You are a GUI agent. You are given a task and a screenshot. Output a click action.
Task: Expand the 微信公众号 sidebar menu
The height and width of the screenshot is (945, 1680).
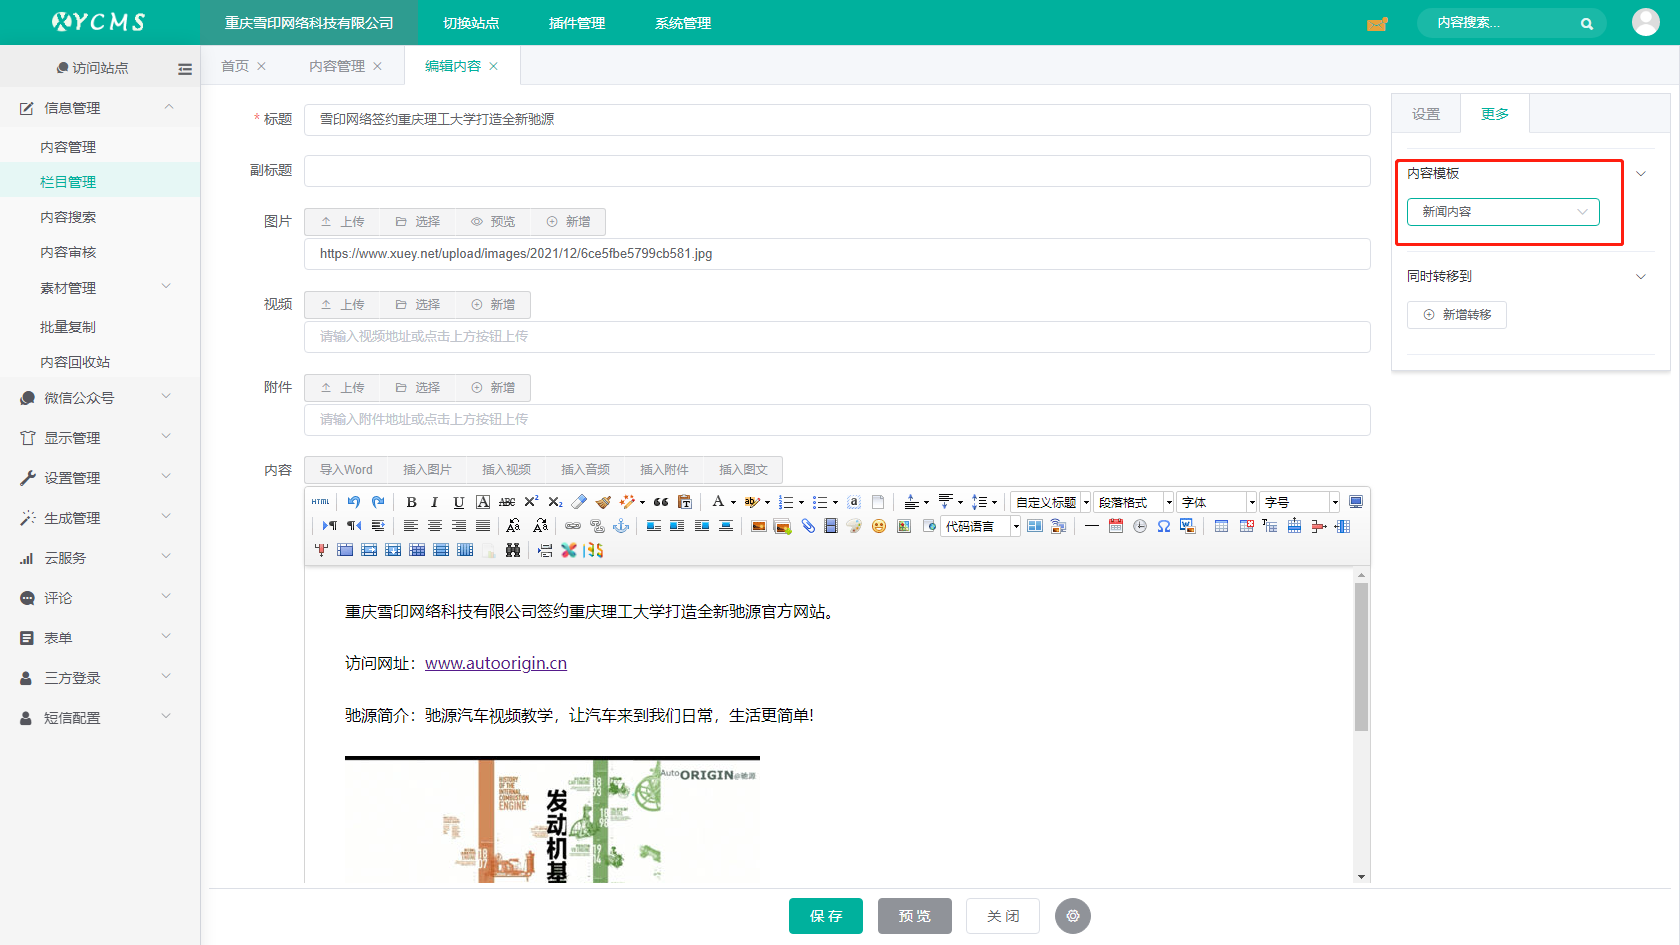click(x=100, y=398)
